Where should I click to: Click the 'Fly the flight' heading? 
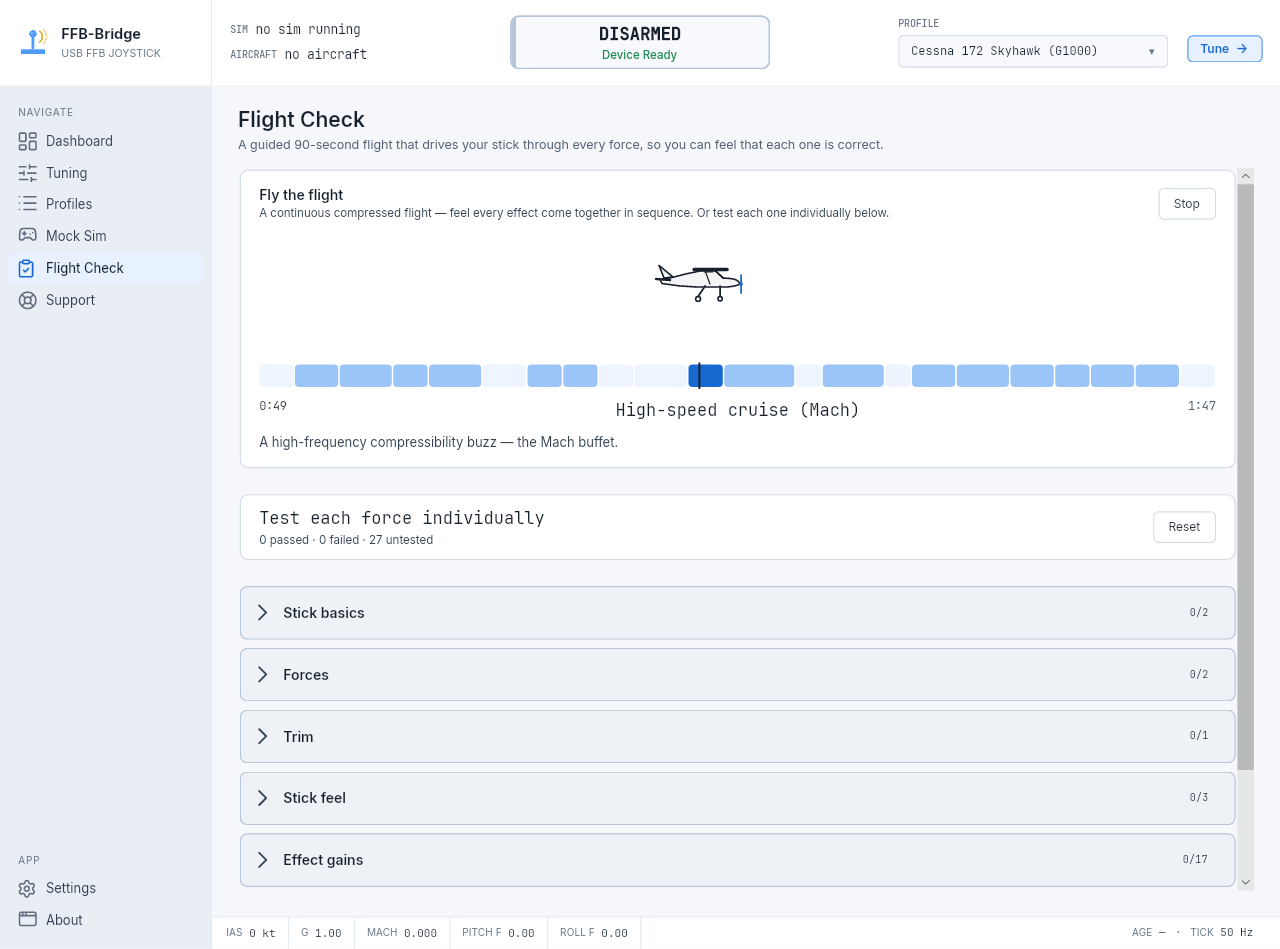(301, 195)
